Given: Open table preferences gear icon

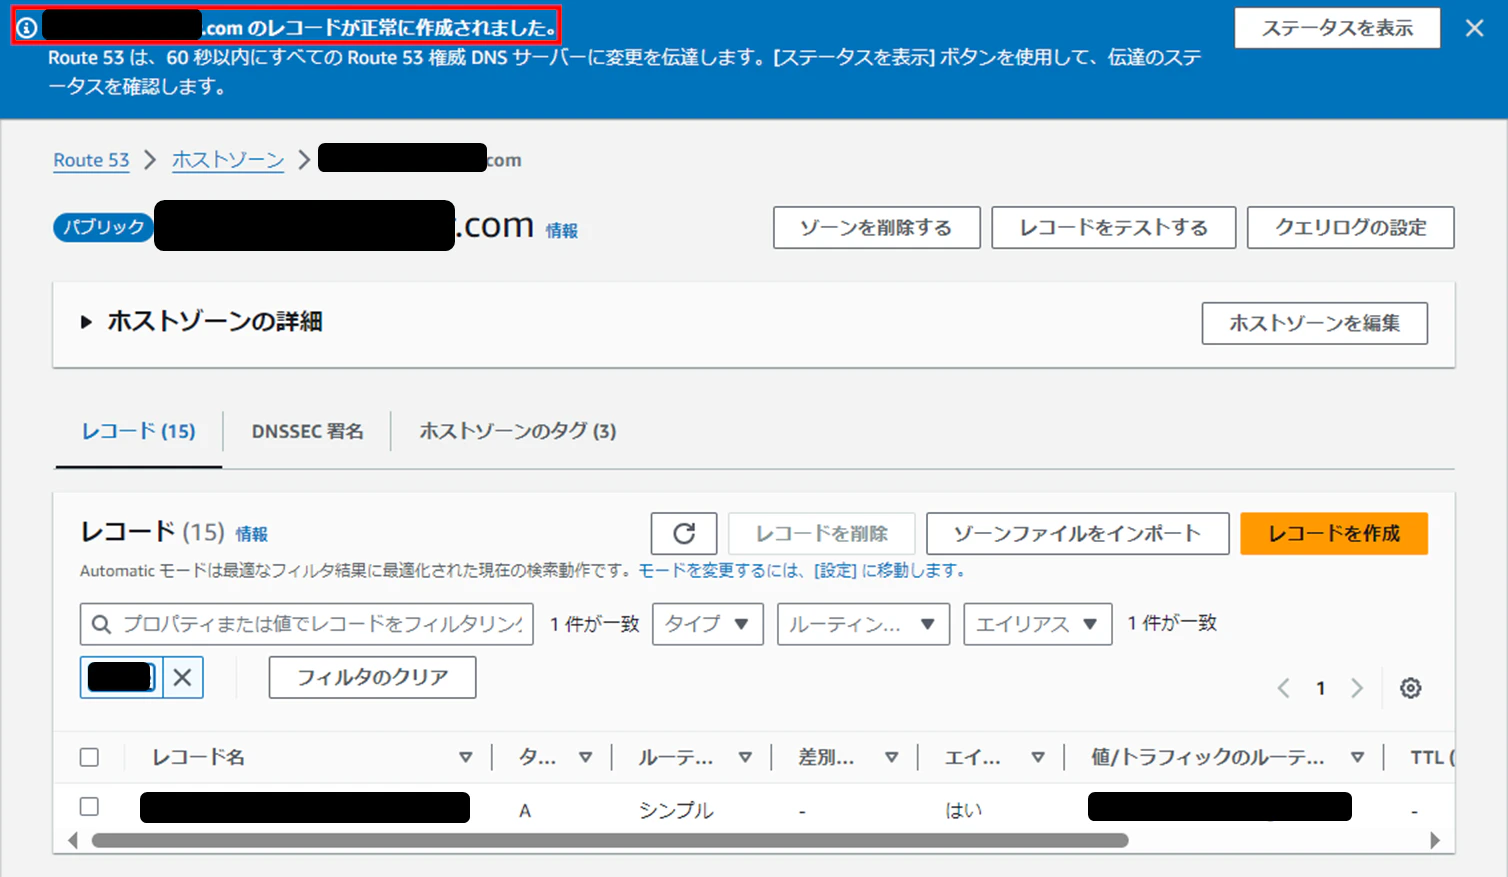Looking at the screenshot, I should 1410,688.
